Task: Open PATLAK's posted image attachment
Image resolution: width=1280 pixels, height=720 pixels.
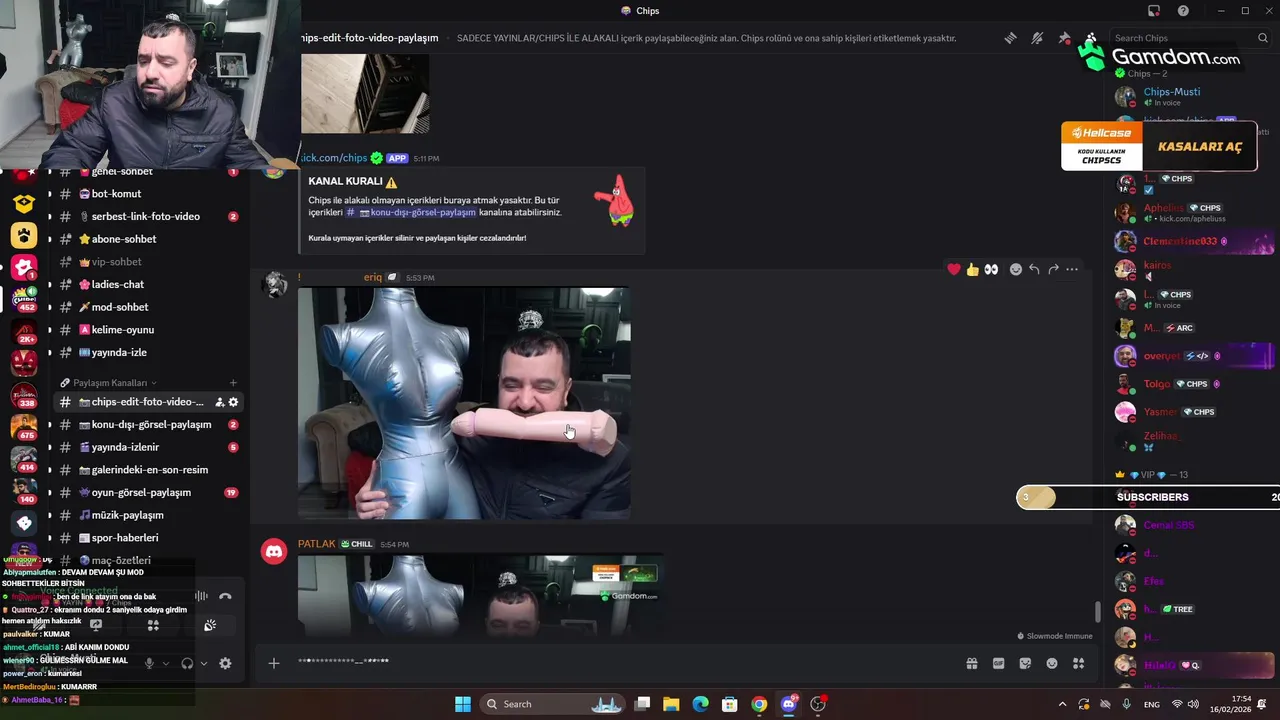Action: tap(481, 595)
